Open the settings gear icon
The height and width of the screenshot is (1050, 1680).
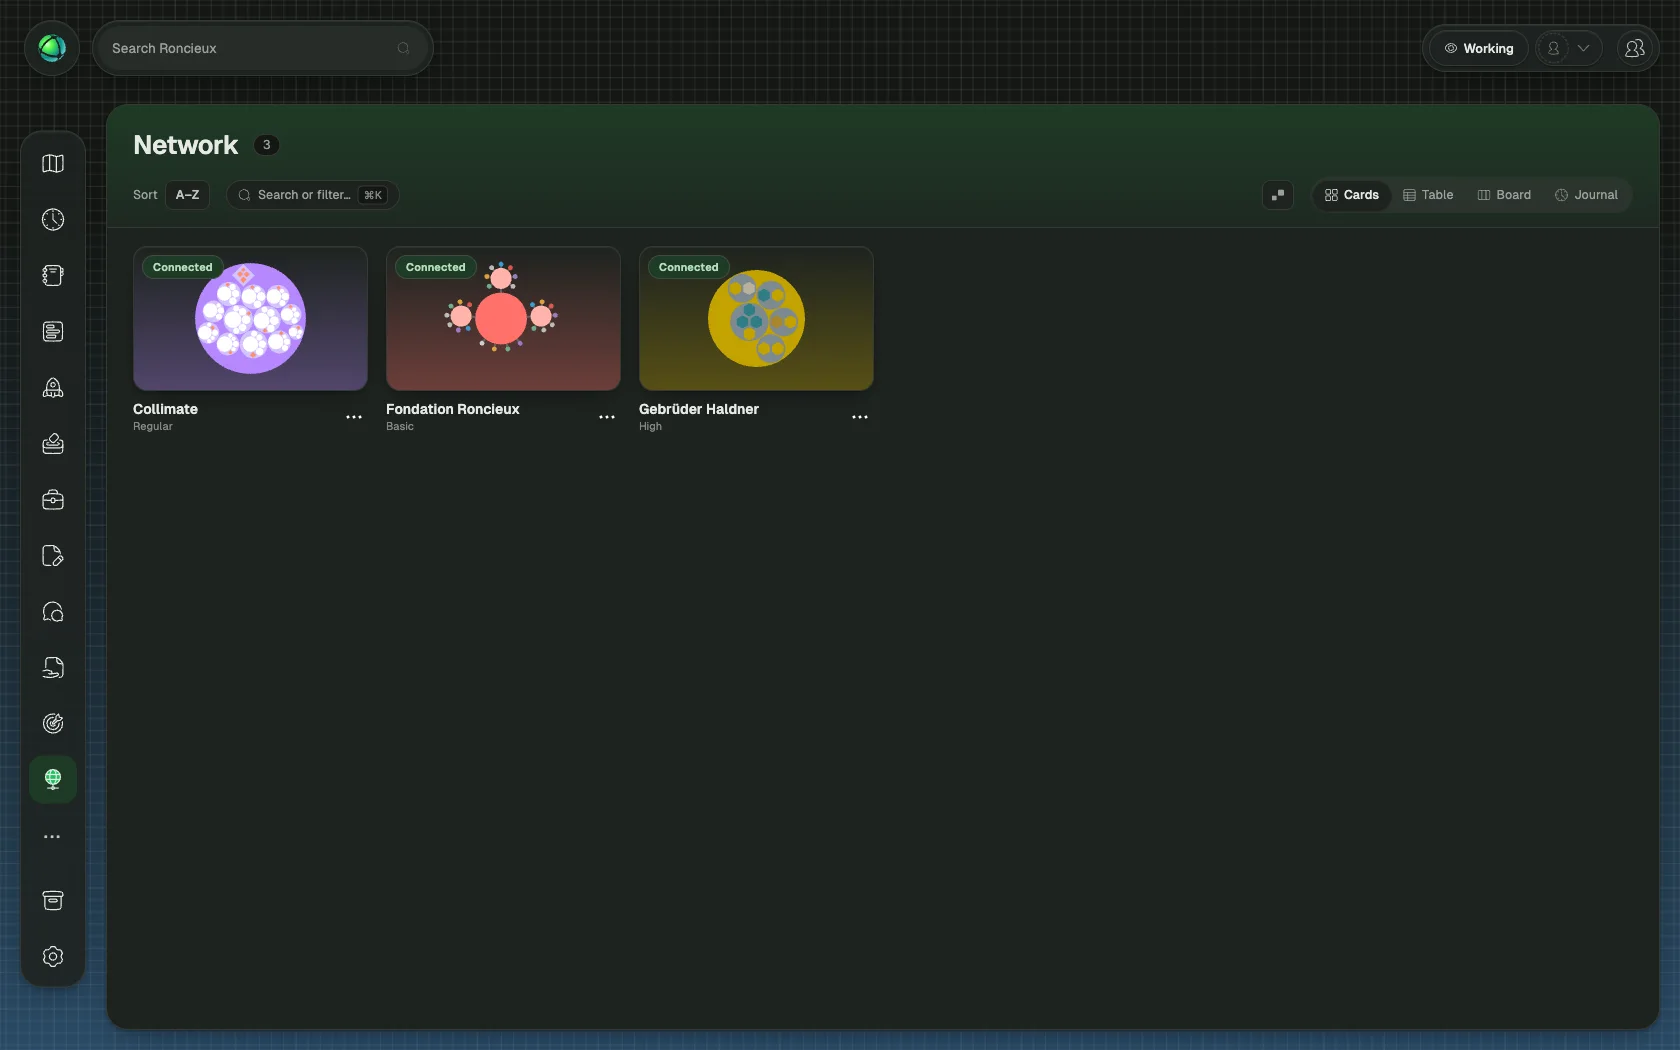click(53, 957)
